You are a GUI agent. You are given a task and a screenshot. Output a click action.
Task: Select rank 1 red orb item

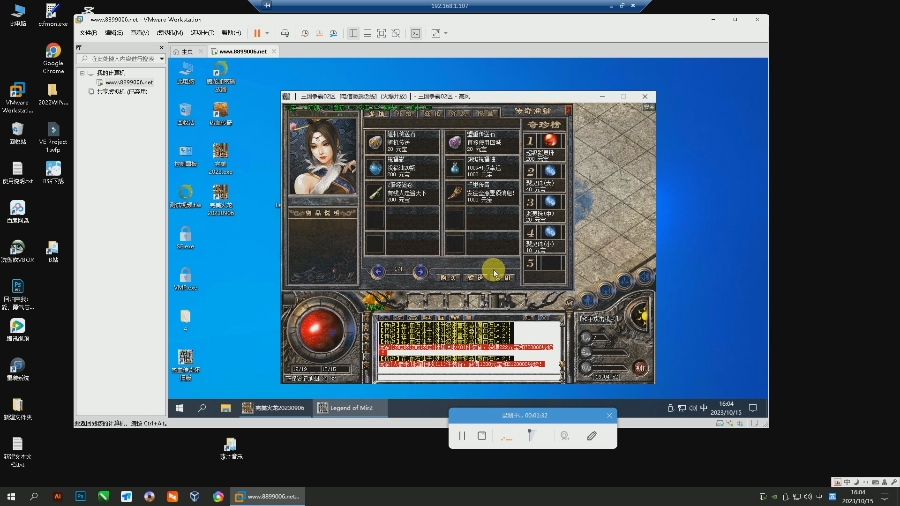coord(550,140)
